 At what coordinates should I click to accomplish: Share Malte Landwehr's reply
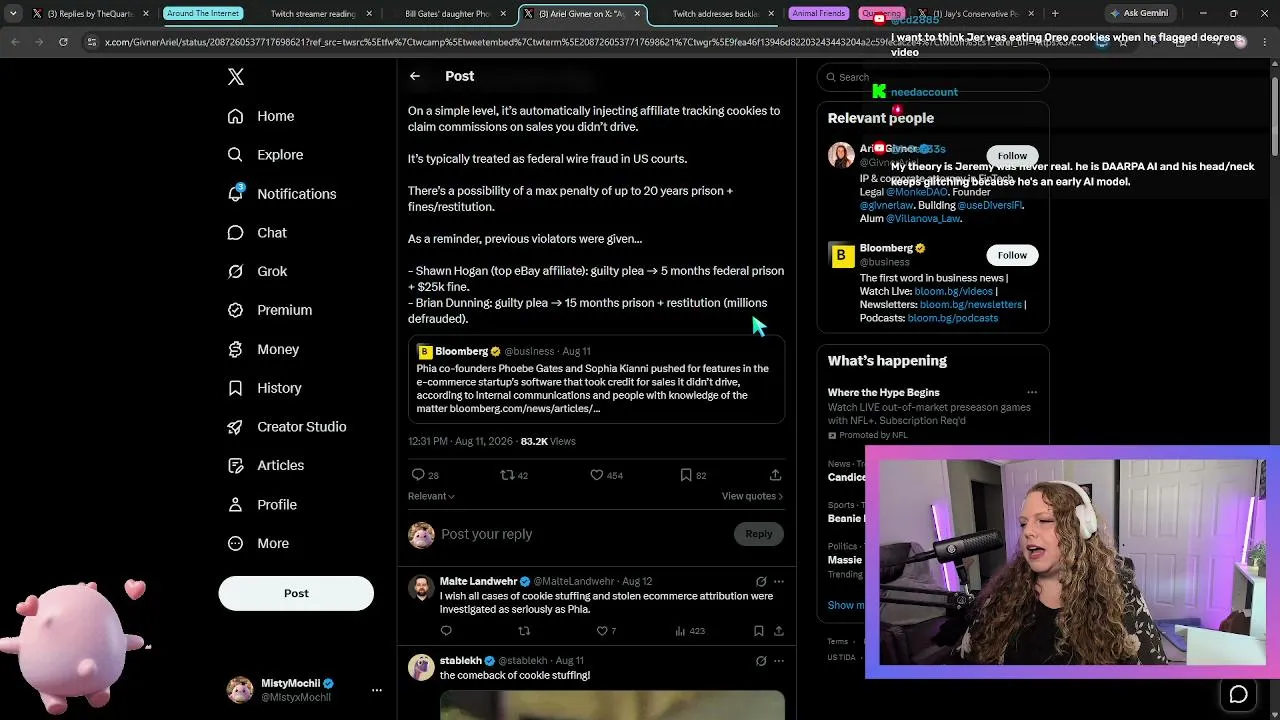pyautogui.click(x=779, y=631)
